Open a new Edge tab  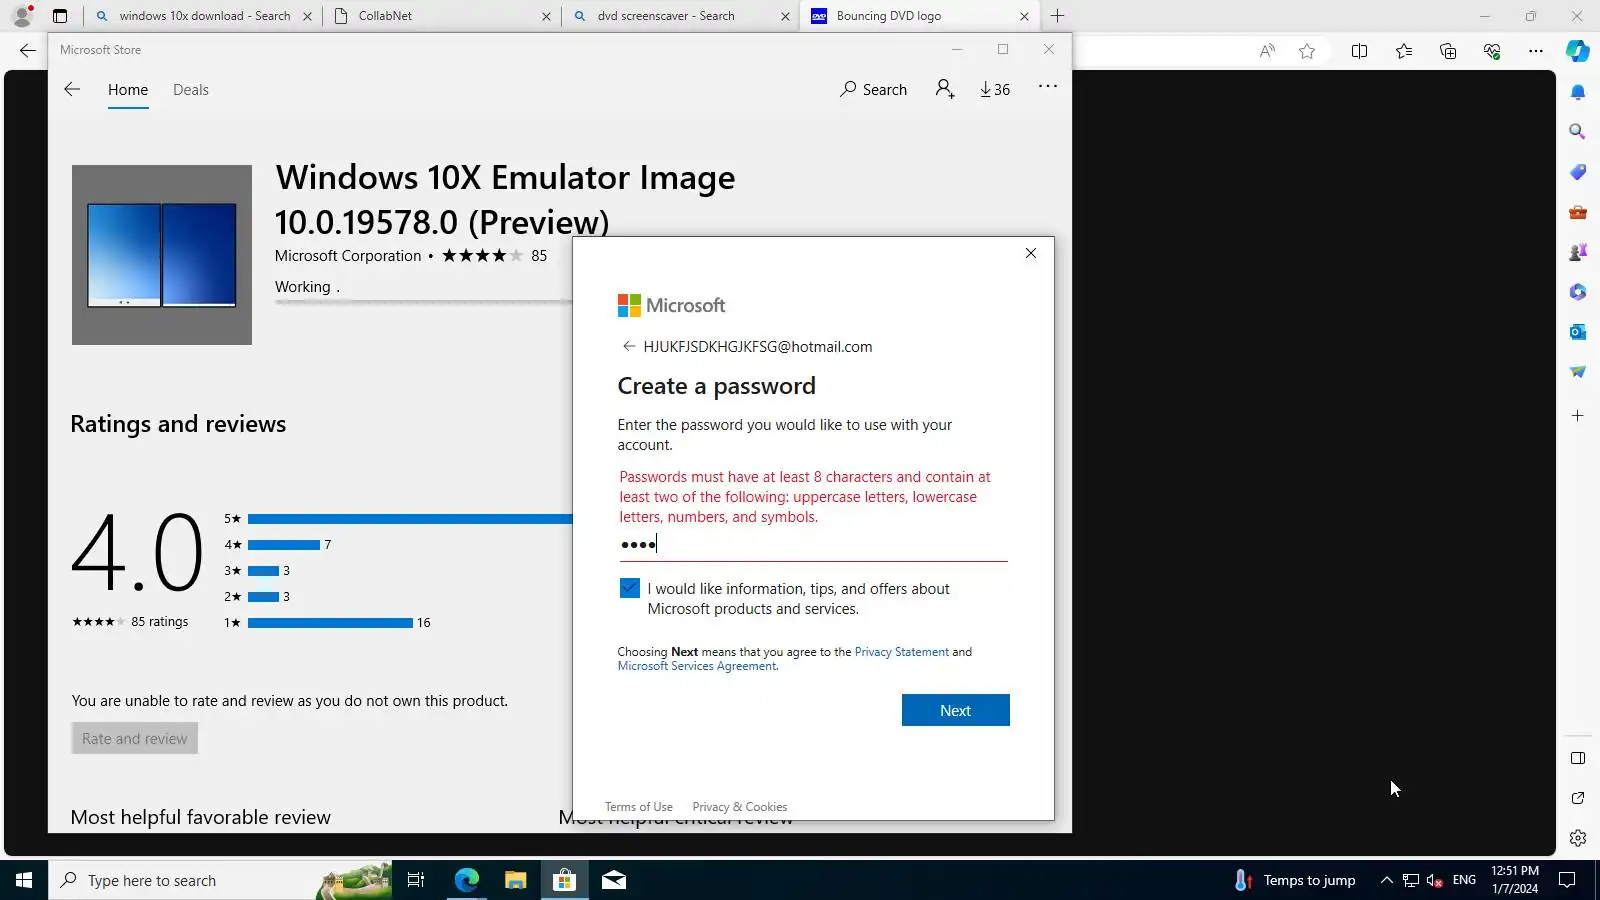1057,16
